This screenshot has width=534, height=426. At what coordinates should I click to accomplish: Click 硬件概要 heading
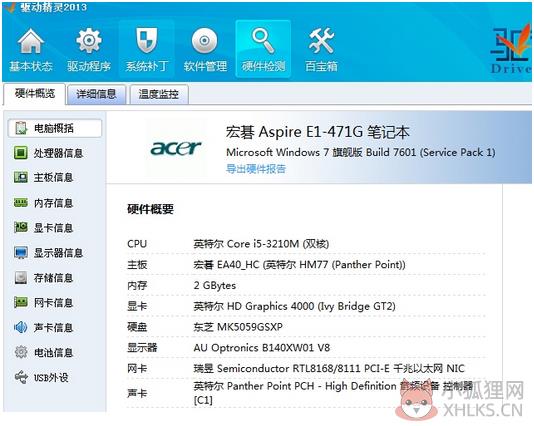tap(150, 209)
